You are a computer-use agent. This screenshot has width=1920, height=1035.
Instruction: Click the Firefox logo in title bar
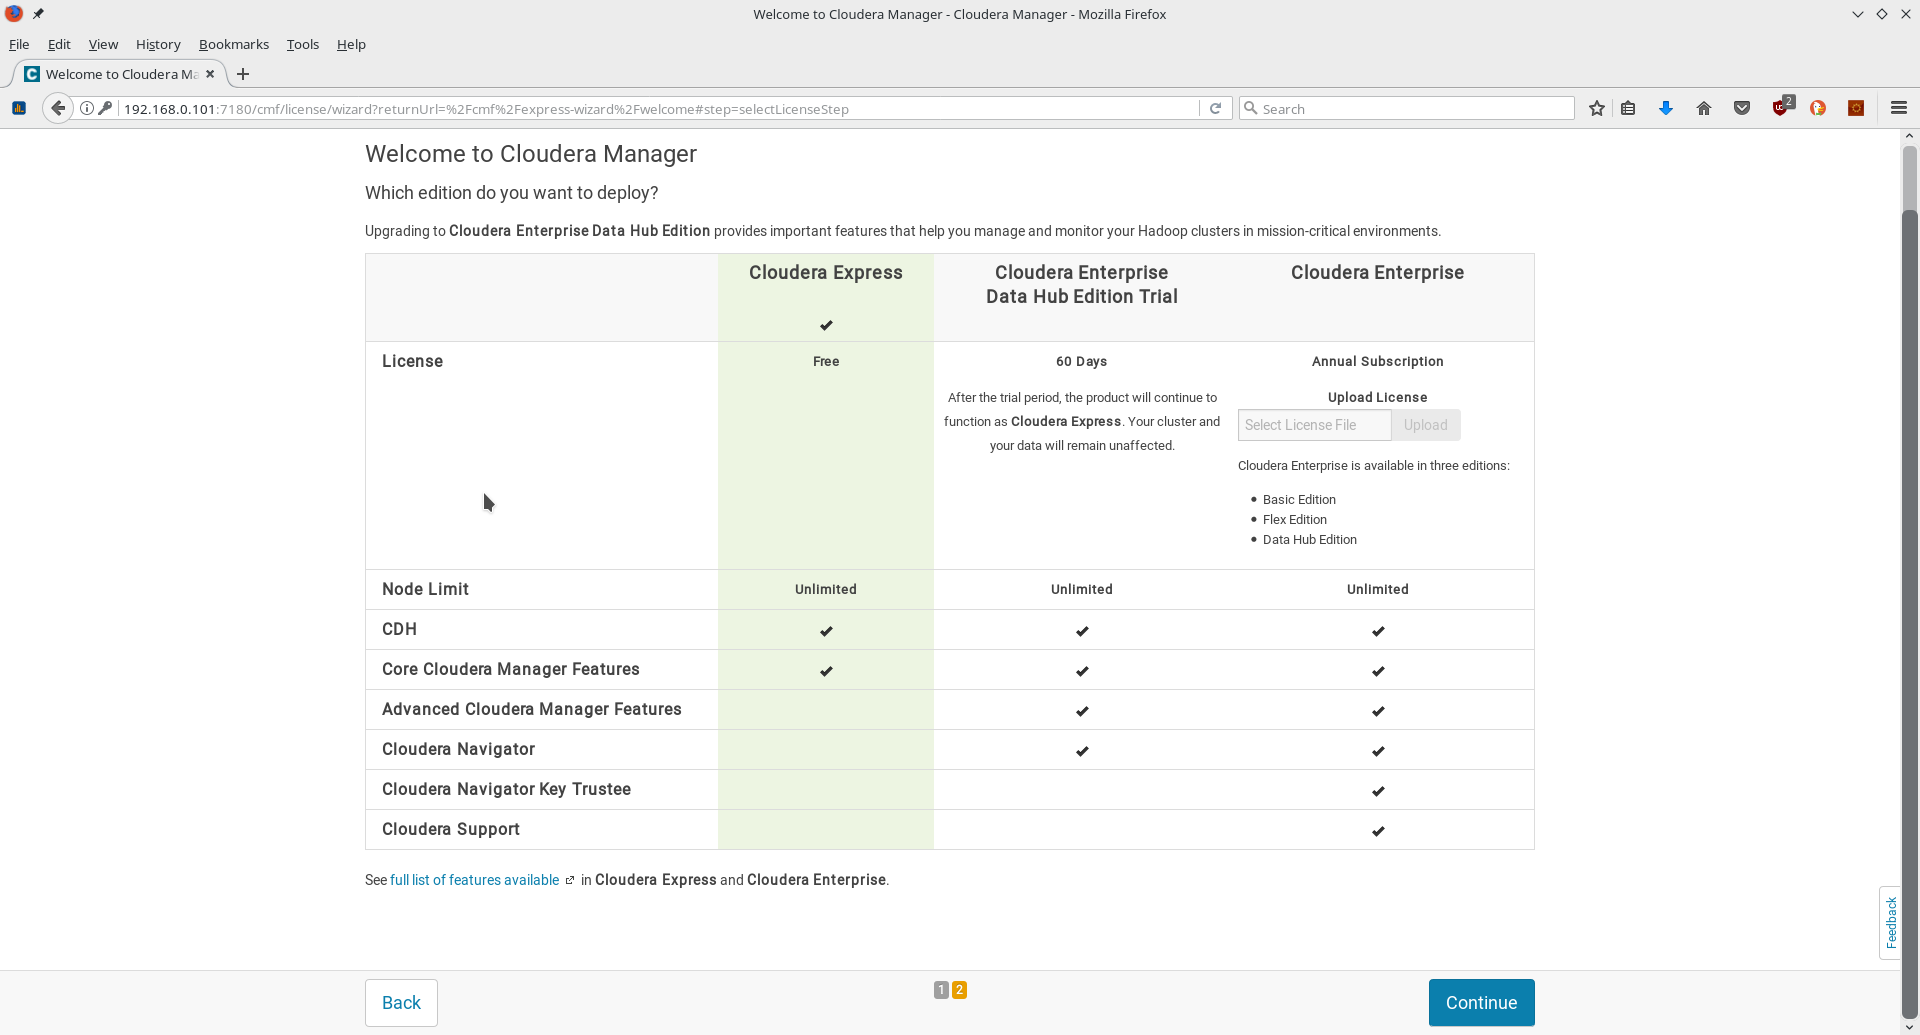[x=14, y=14]
